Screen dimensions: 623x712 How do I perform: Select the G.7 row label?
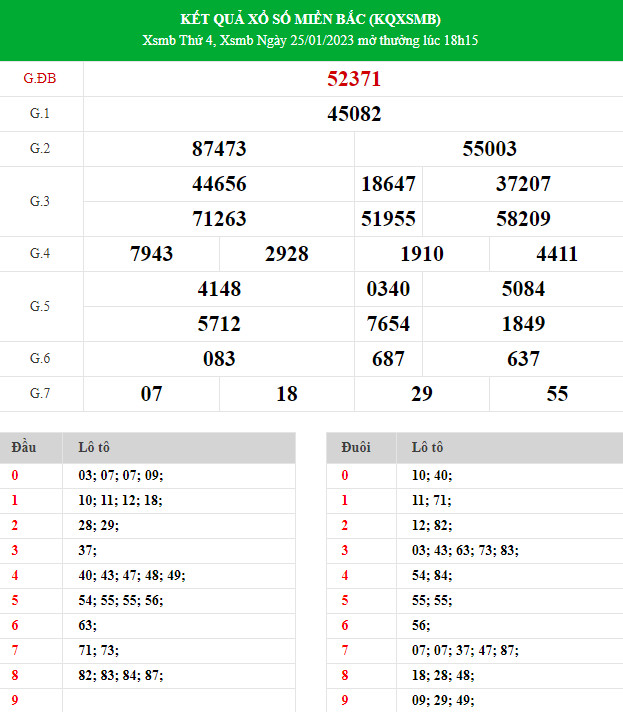pos(40,393)
